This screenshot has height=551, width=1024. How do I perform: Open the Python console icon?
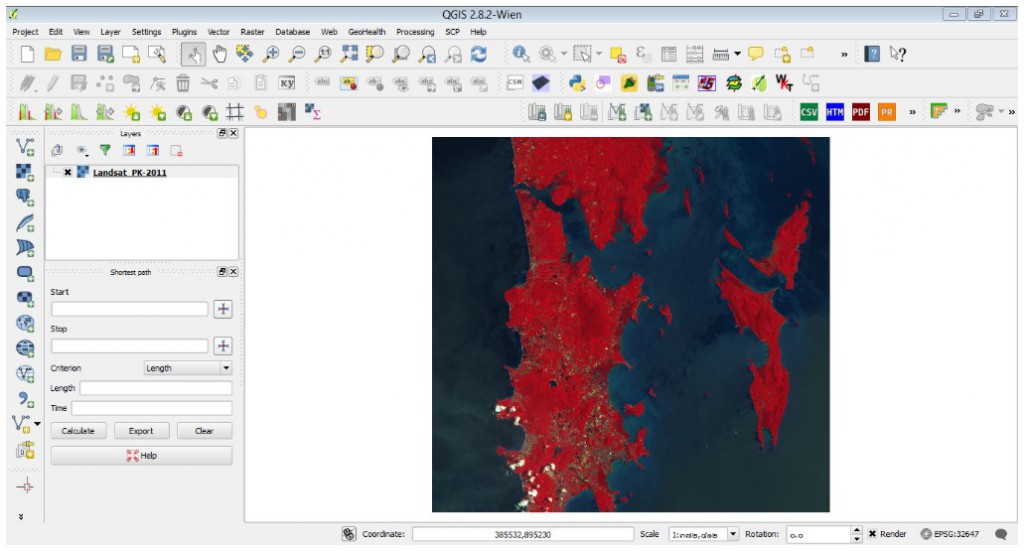(x=577, y=83)
